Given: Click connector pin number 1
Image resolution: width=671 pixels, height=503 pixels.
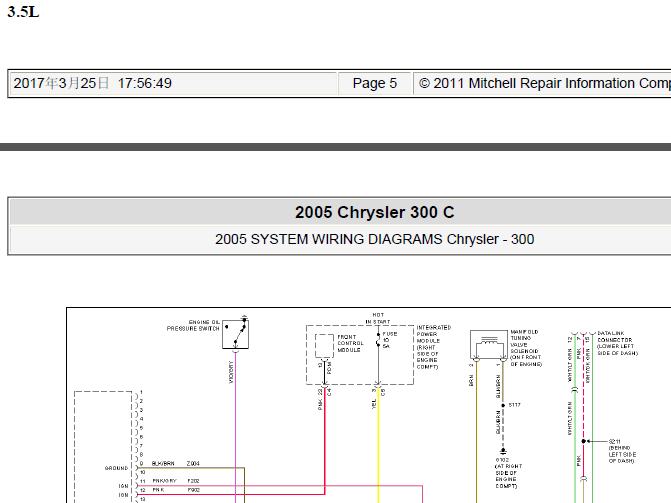Looking at the screenshot, I should pyautogui.click(x=141, y=392).
